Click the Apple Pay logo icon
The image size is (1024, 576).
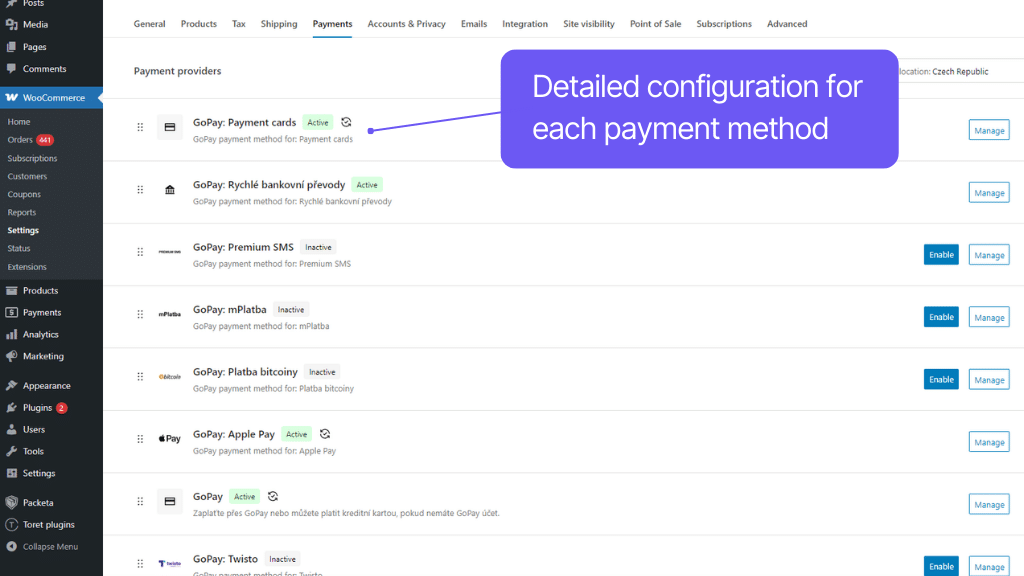pyautogui.click(x=169, y=437)
